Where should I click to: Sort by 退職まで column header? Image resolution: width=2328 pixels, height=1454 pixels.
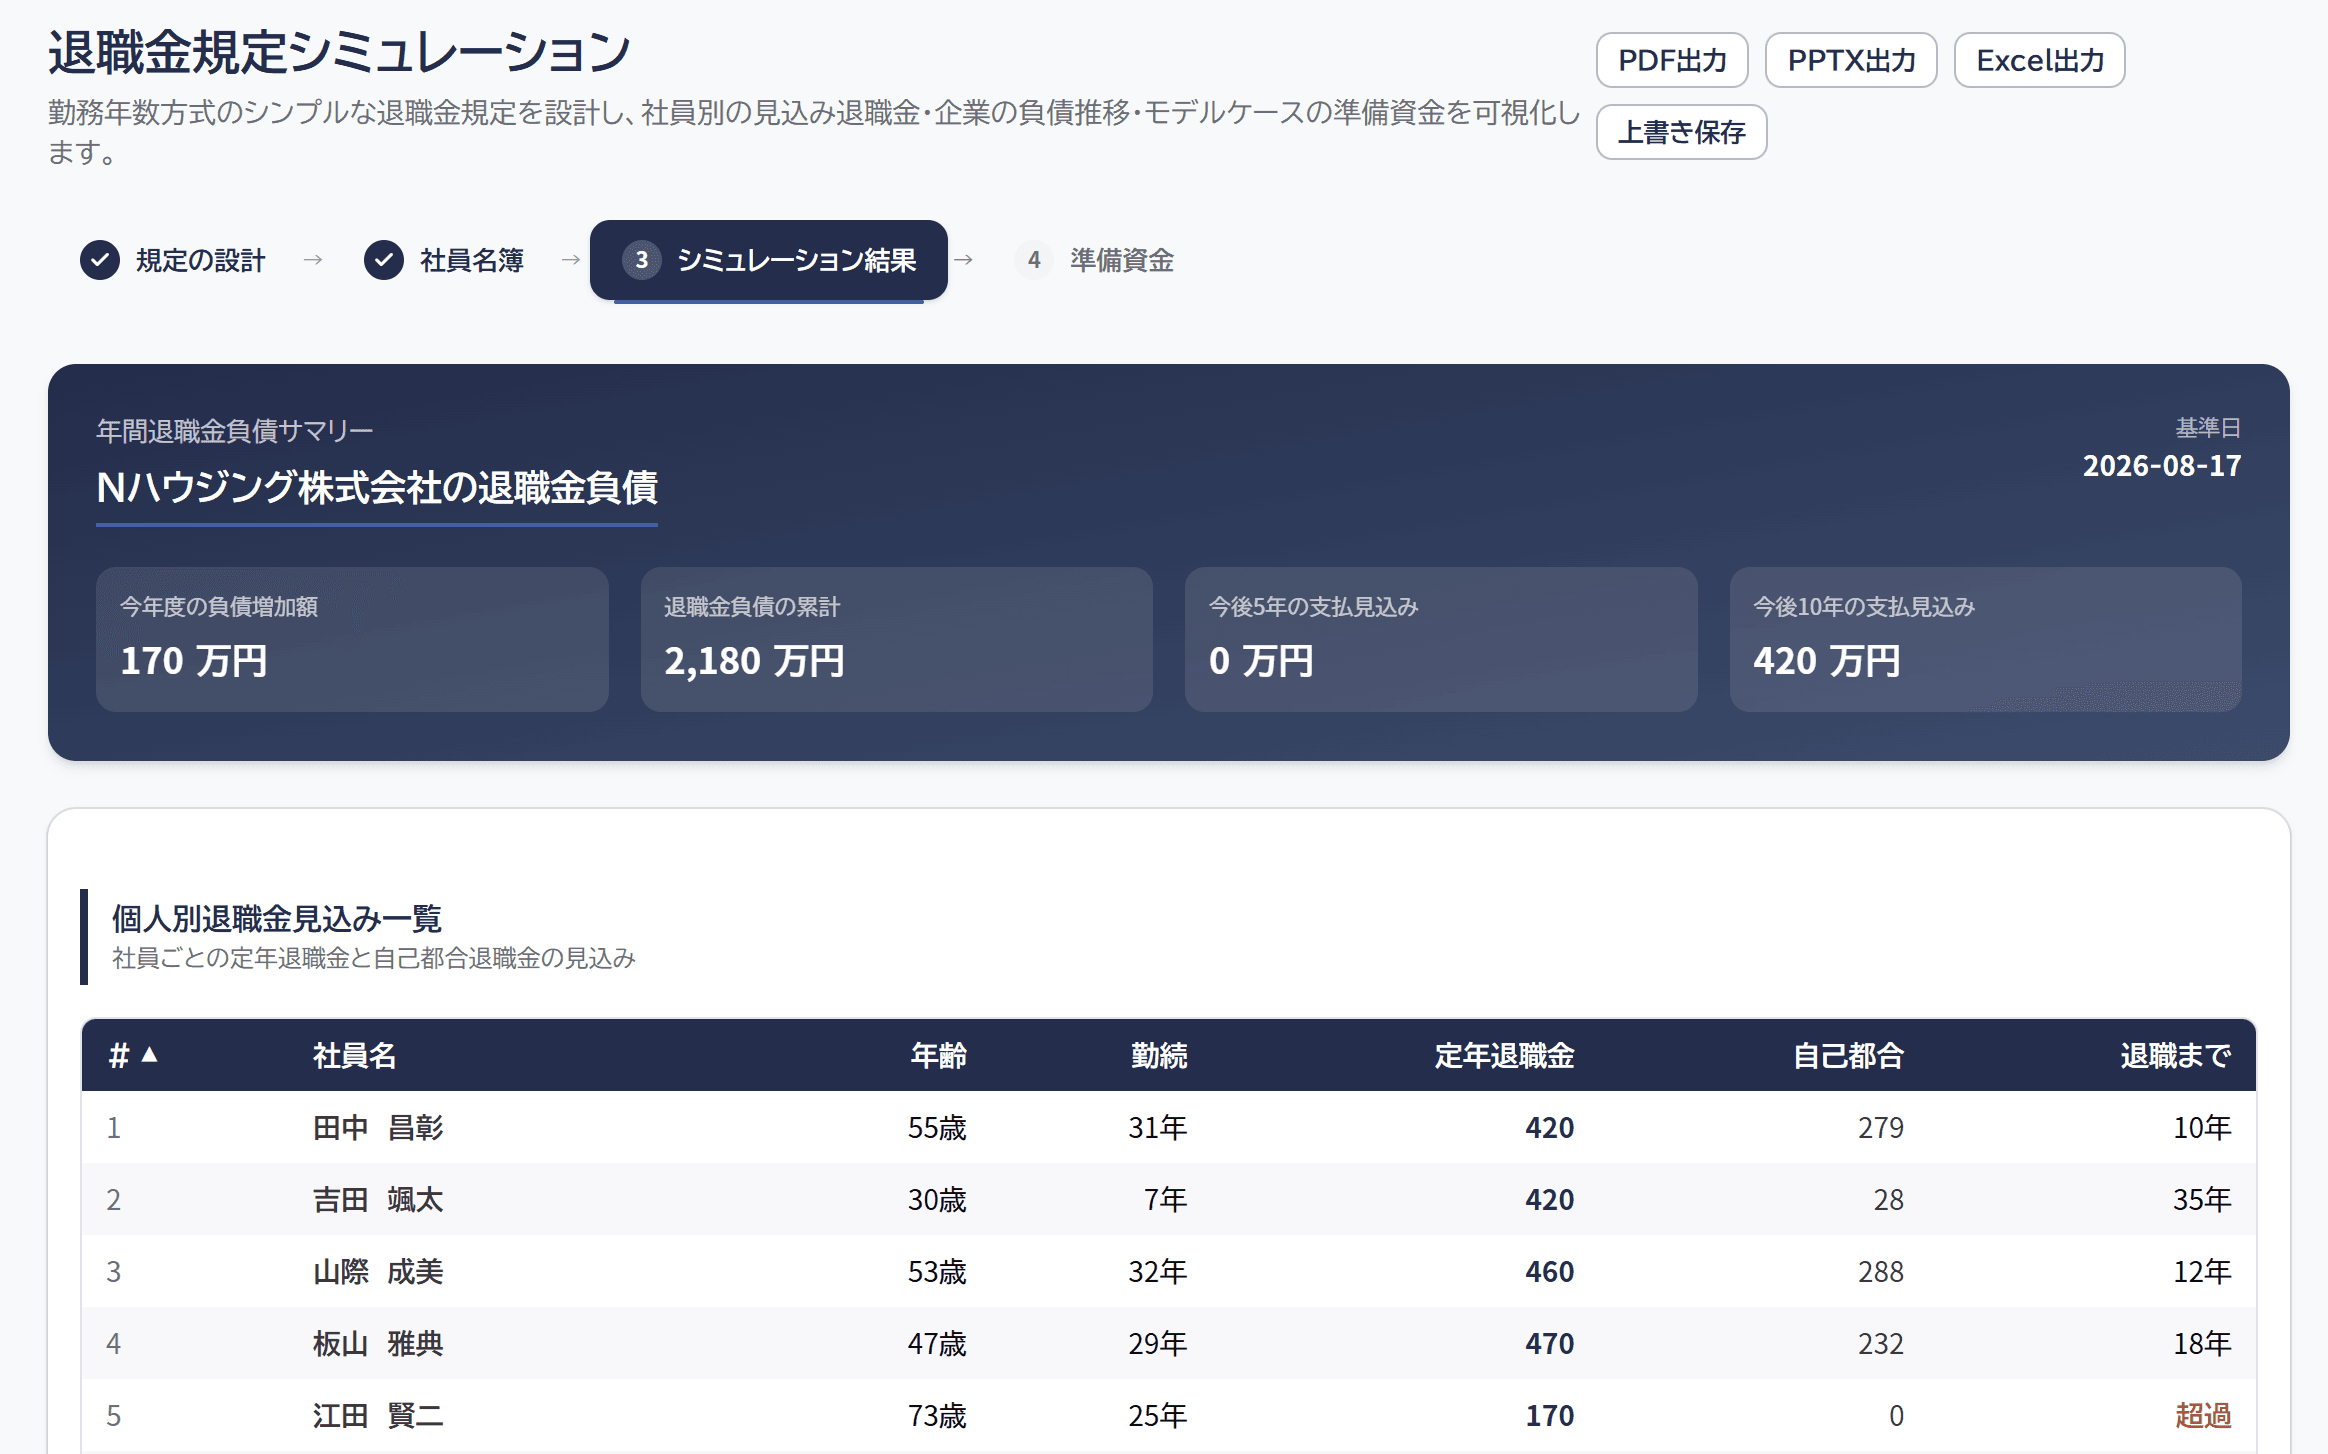click(2176, 1055)
